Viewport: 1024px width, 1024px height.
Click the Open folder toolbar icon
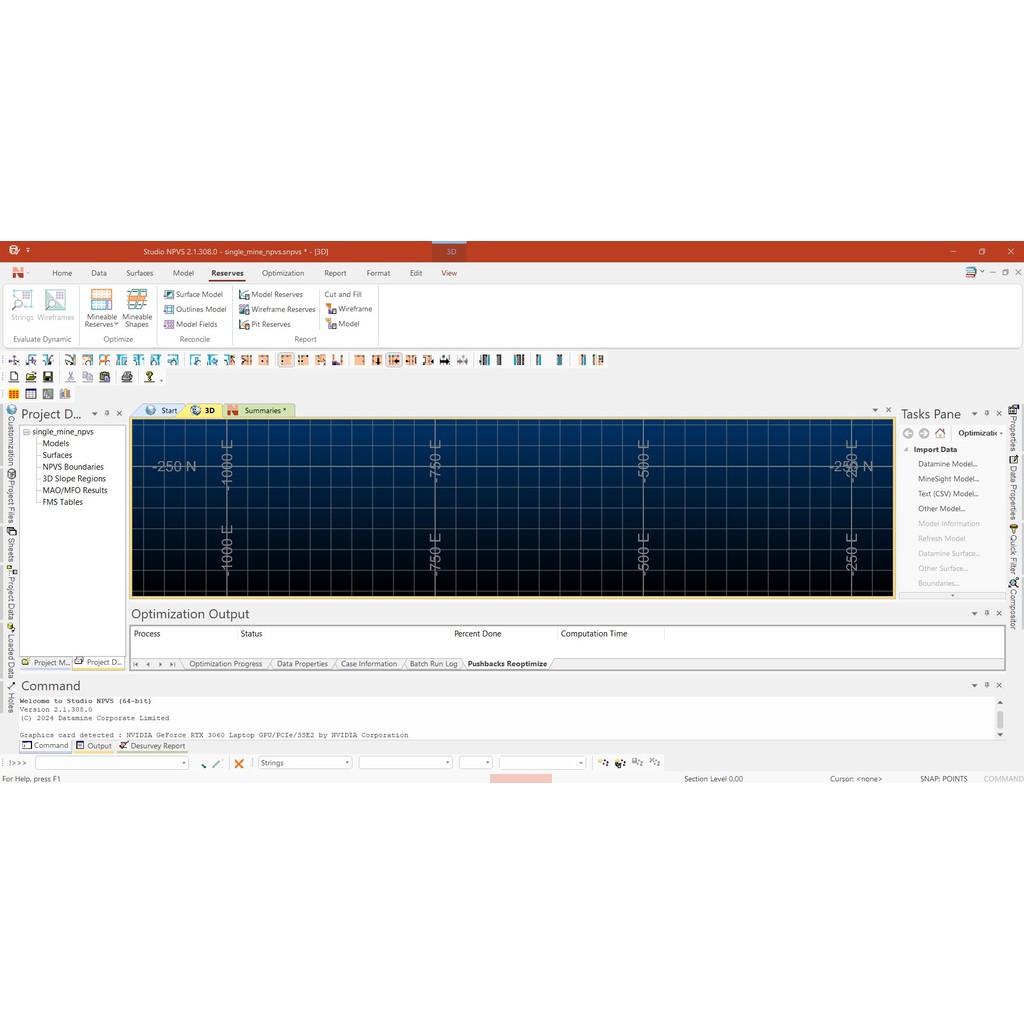click(x=31, y=377)
